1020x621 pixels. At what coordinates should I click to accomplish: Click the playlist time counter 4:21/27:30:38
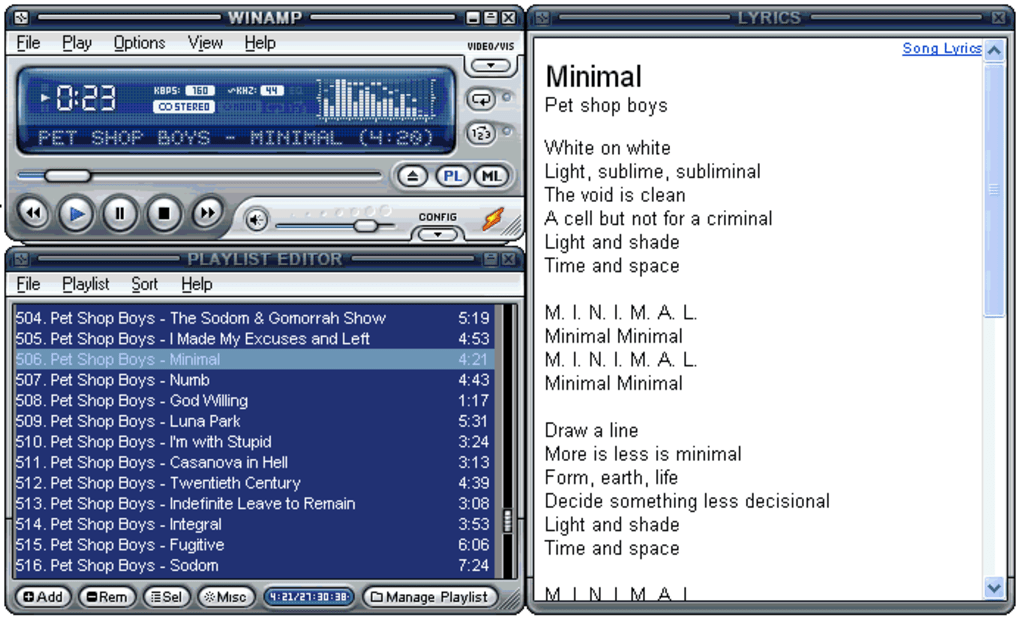[x=310, y=597]
